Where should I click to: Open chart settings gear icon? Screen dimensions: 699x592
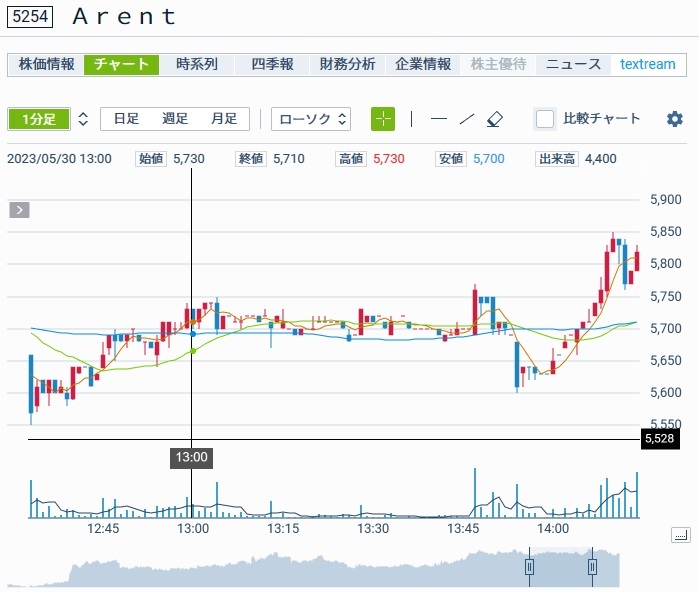675,119
